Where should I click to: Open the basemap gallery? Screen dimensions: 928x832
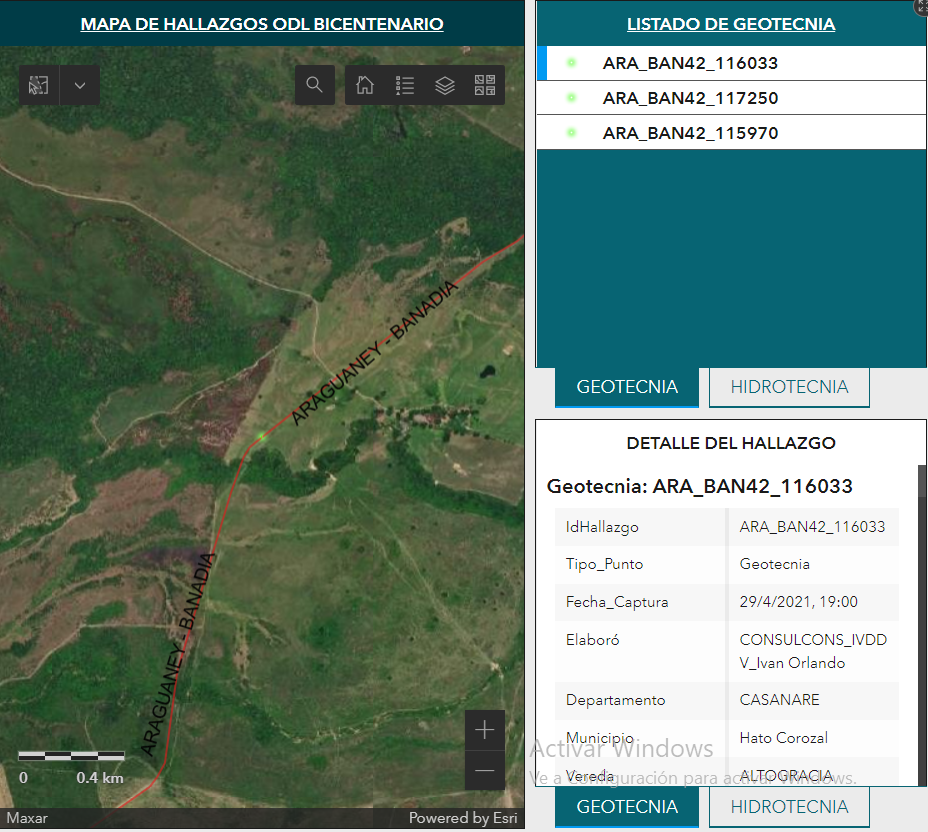[485, 86]
